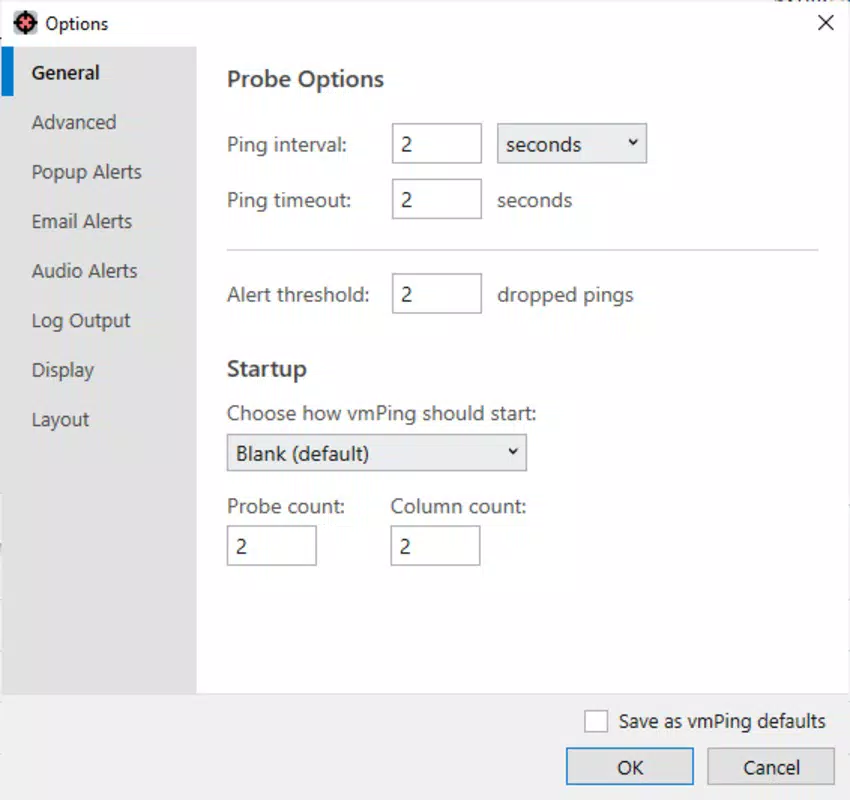Click the 'Ping timeout:' label

pyautogui.click(x=289, y=201)
